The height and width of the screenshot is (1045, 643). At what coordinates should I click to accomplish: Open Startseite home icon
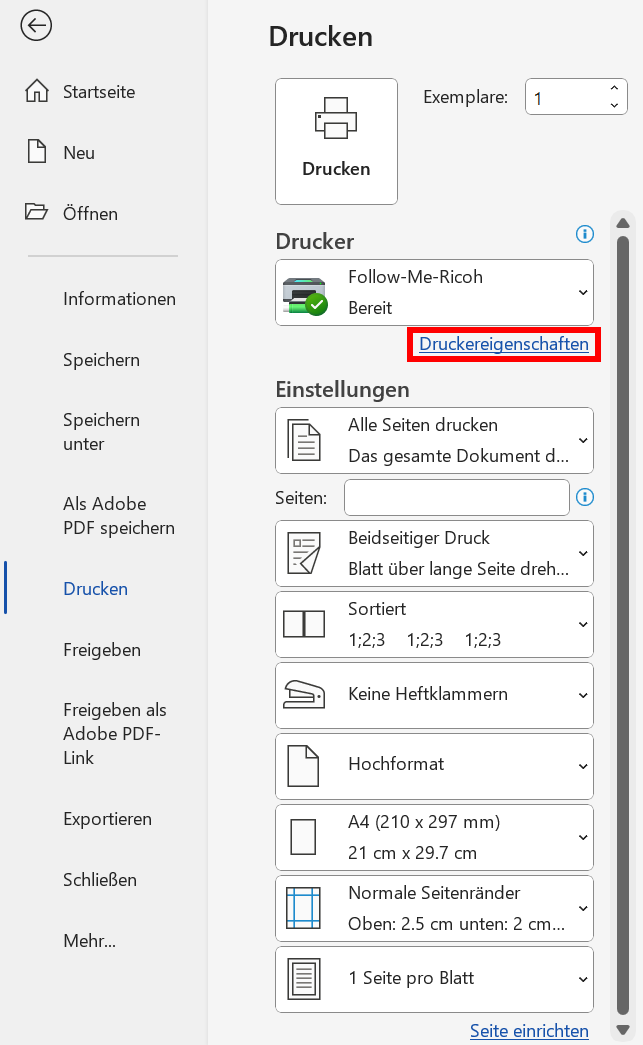[37, 92]
